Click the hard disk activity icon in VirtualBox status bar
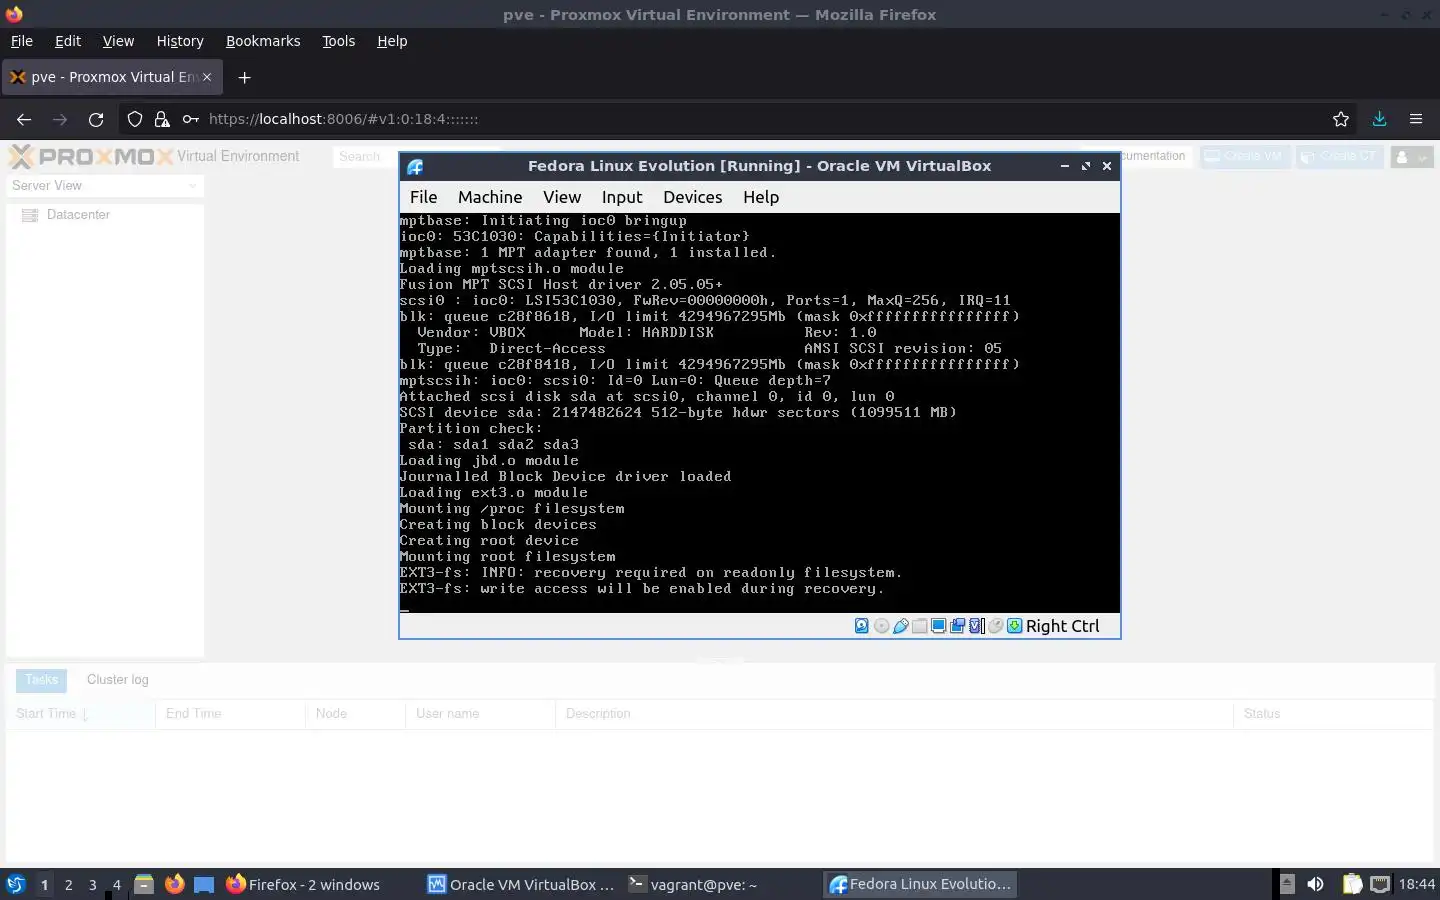This screenshot has width=1440, height=900. [861, 626]
